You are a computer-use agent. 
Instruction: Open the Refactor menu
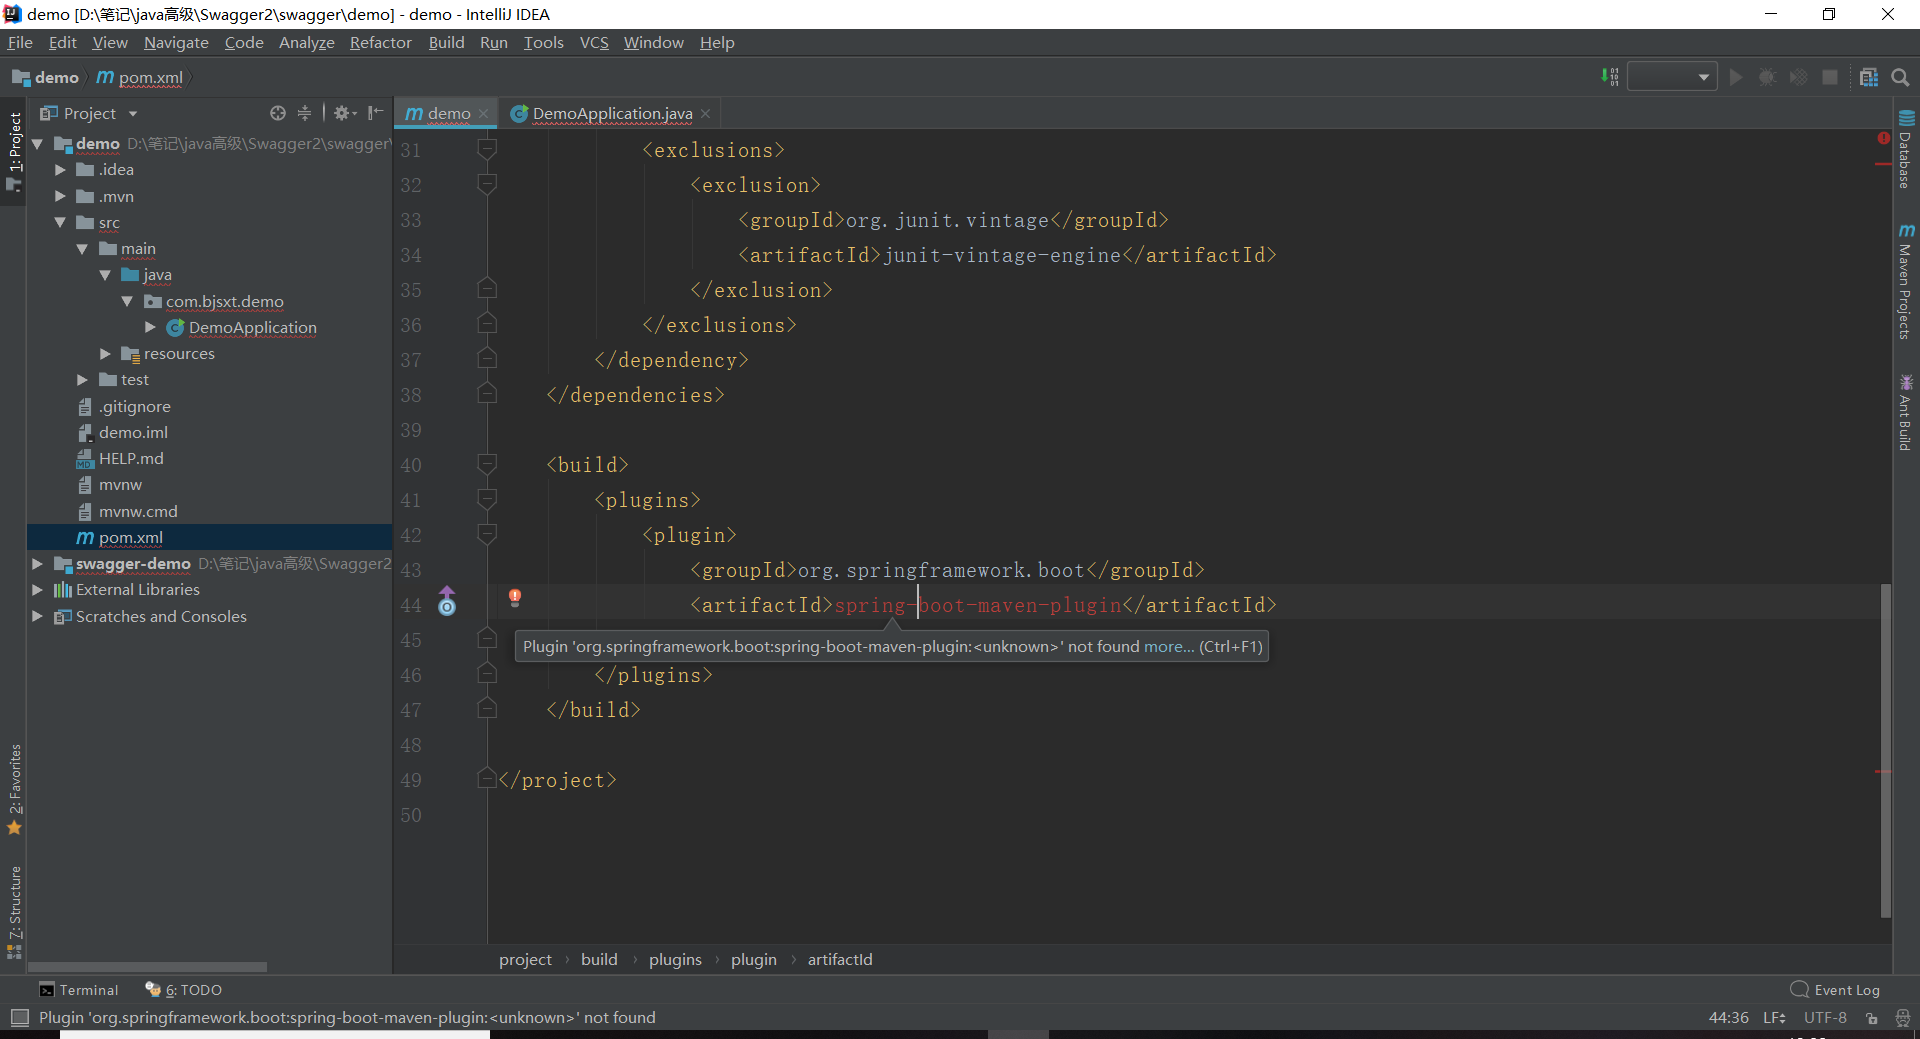[x=380, y=42]
